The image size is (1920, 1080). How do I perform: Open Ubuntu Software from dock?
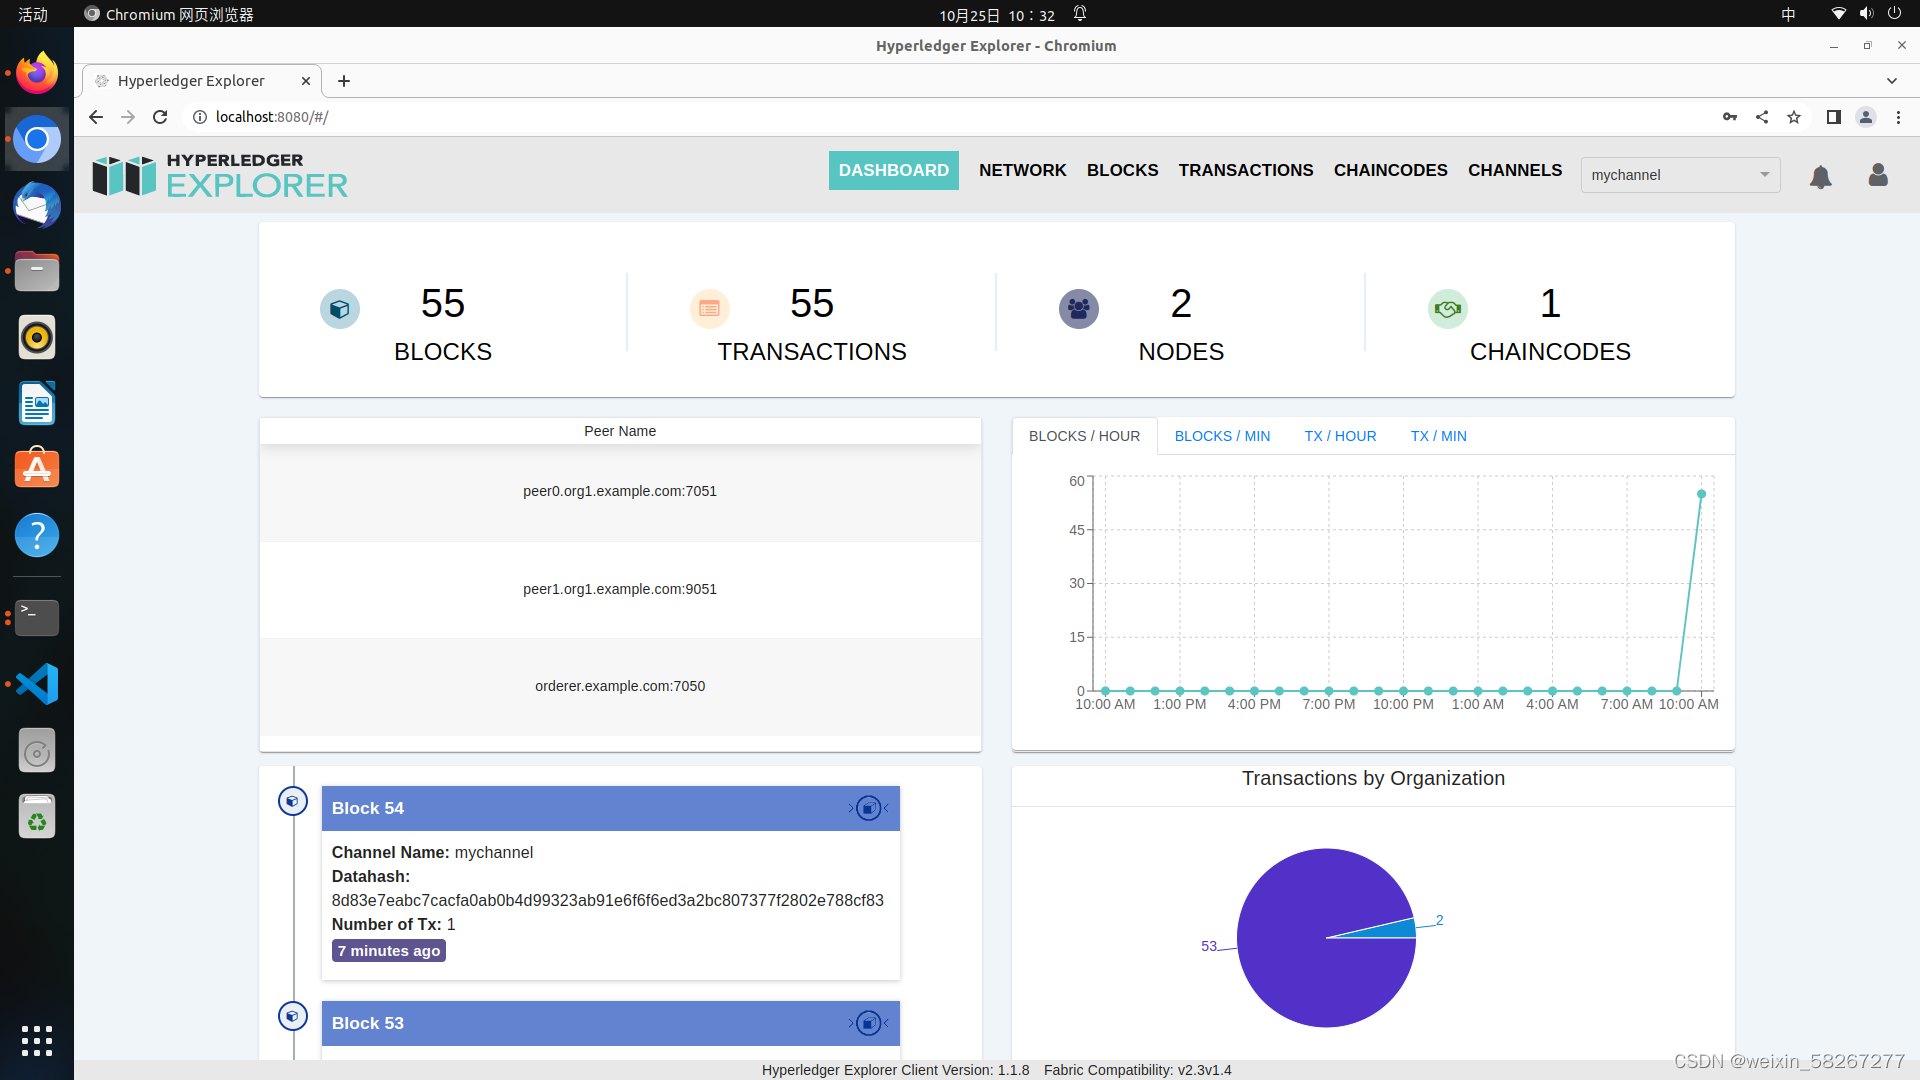(x=37, y=468)
